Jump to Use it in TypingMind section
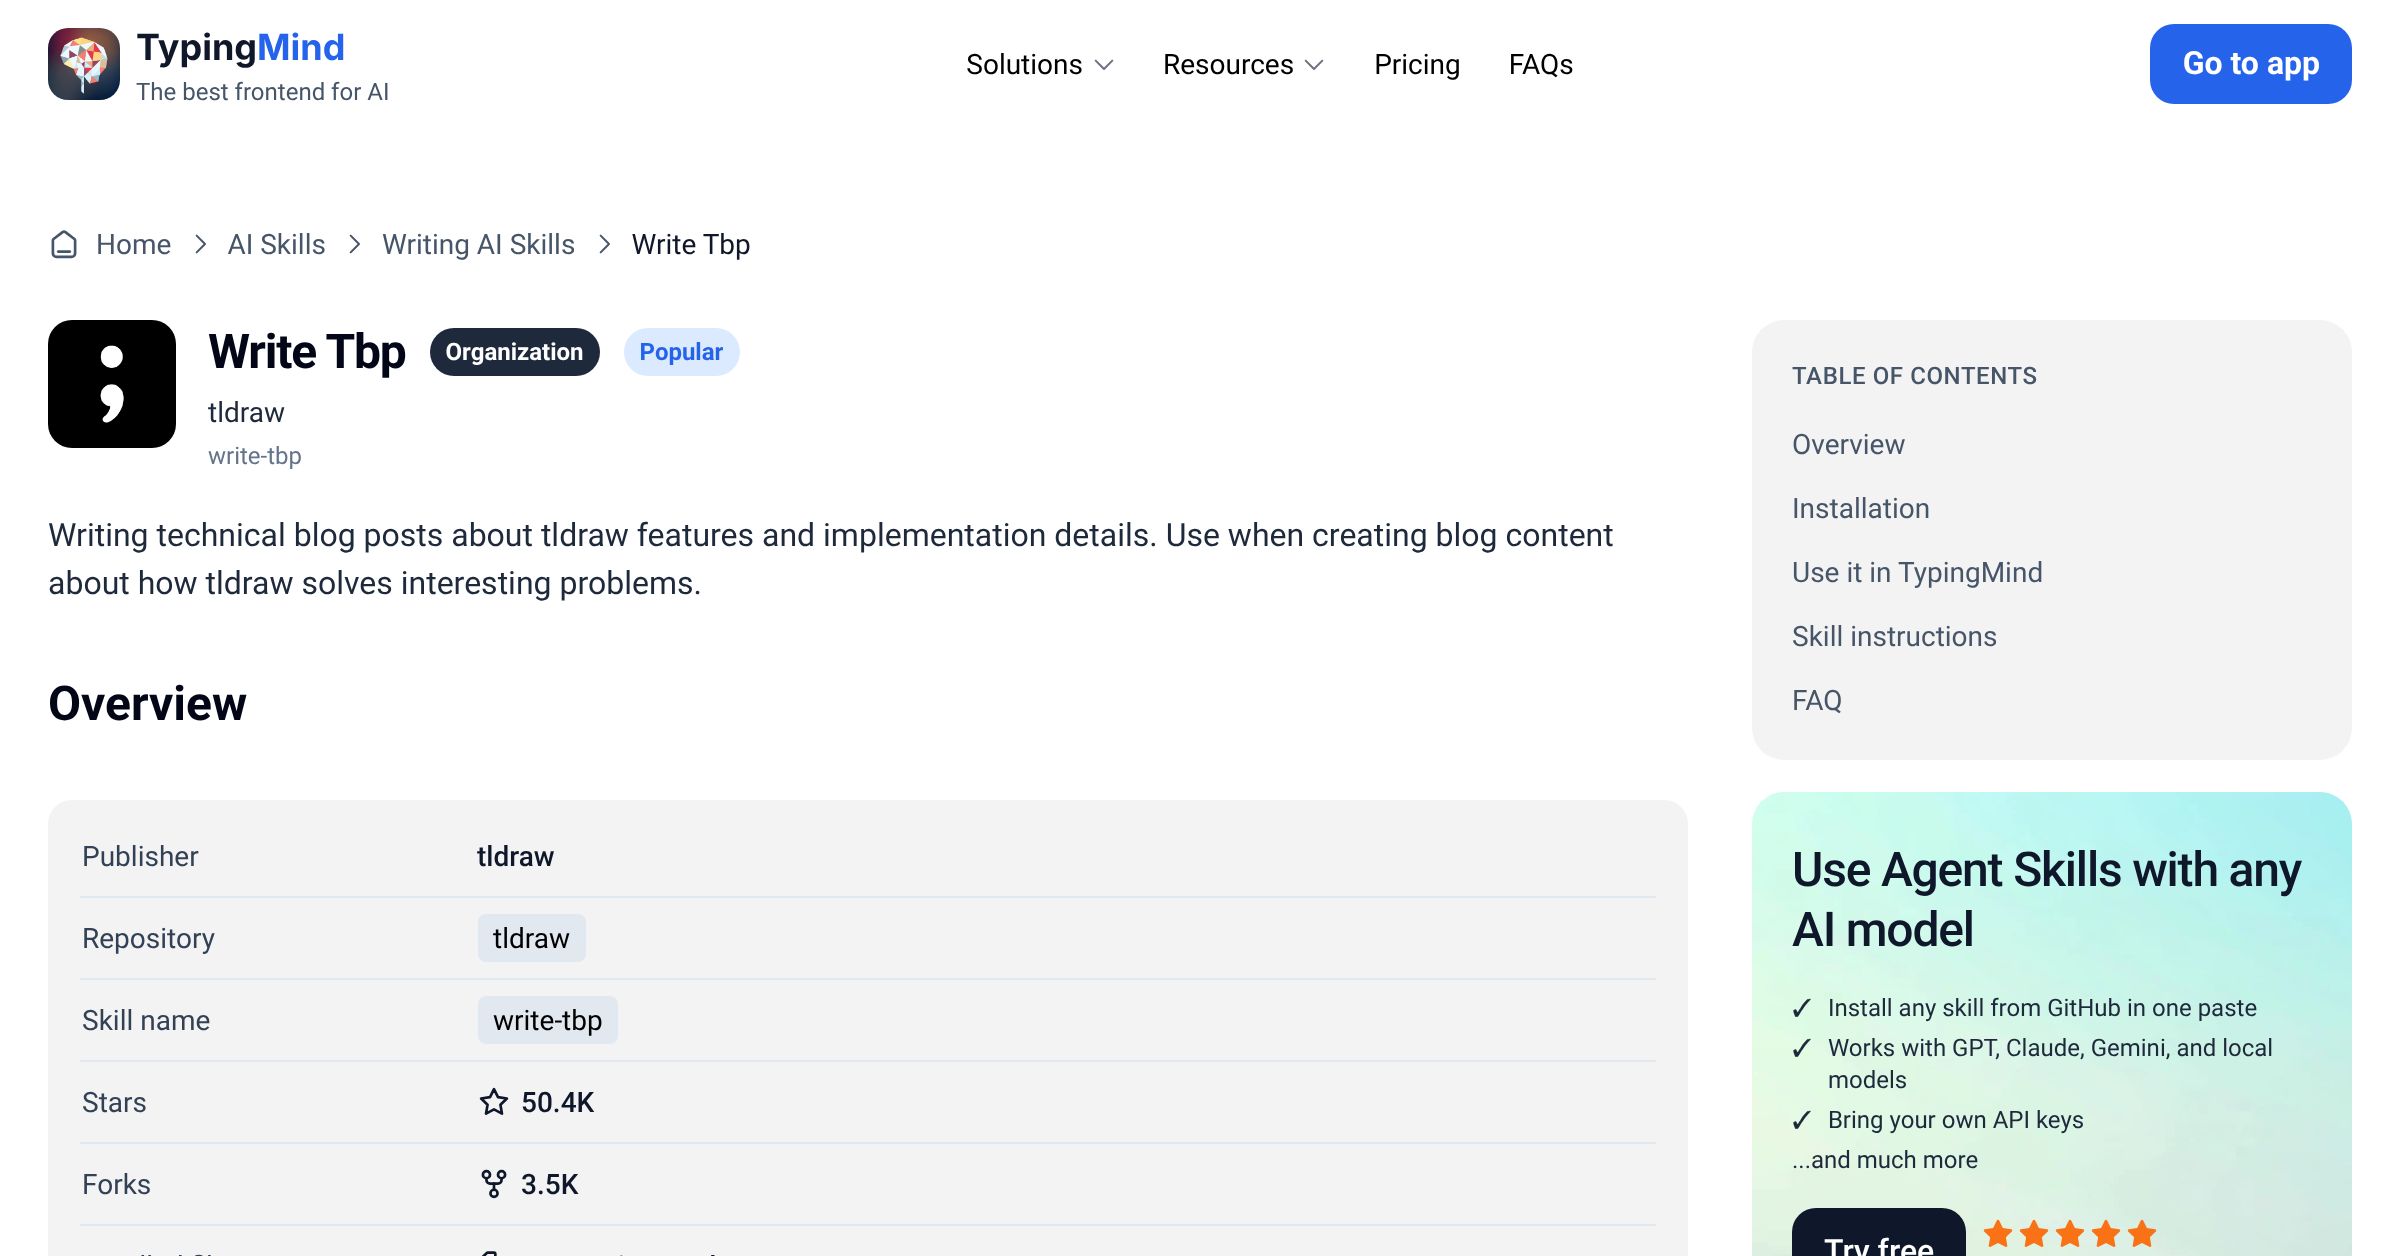 [x=1917, y=572]
